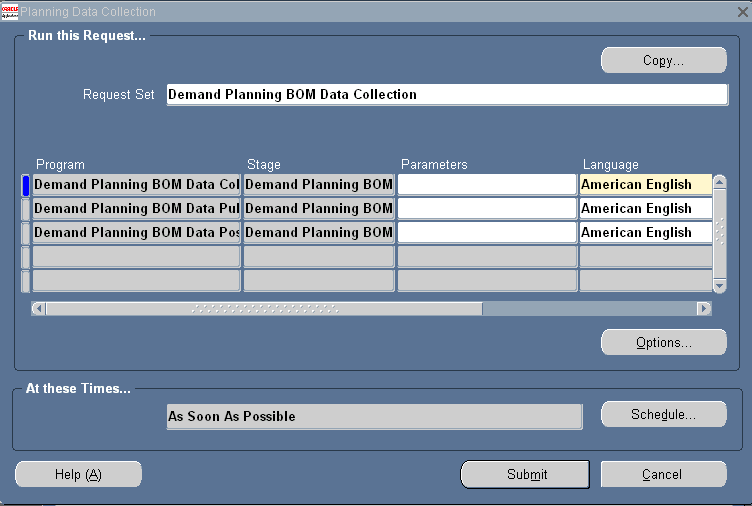Select the Demand Planning BOM Data Col program cell
This screenshot has height=506, width=752.
pyautogui.click(x=136, y=185)
